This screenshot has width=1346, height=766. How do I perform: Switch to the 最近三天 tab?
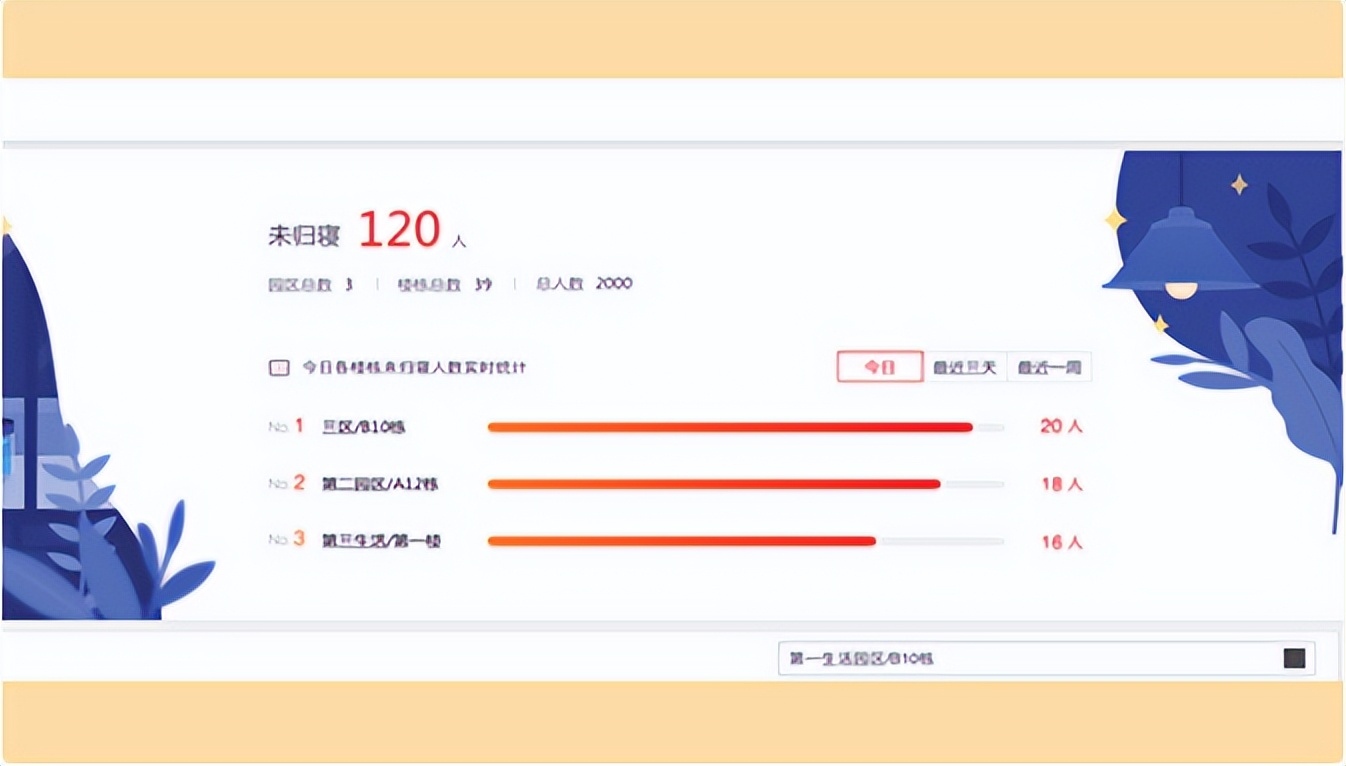[963, 366]
